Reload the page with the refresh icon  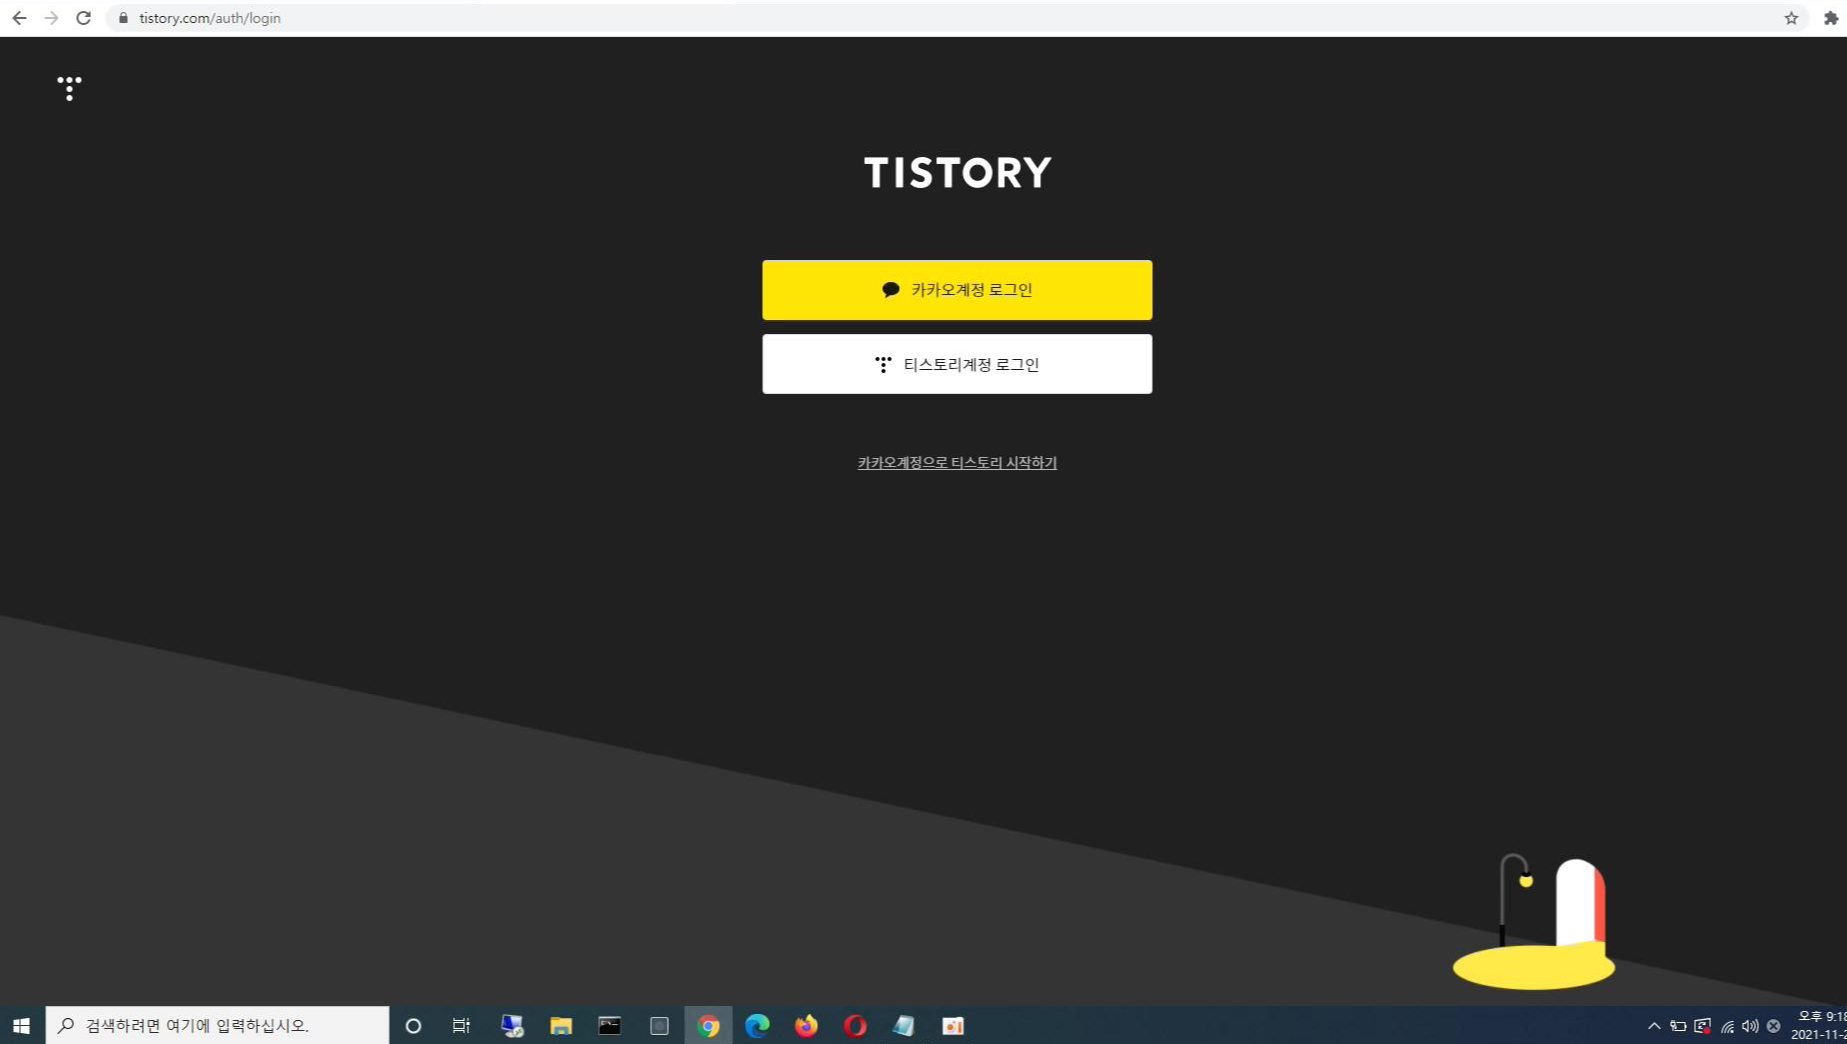coord(84,18)
